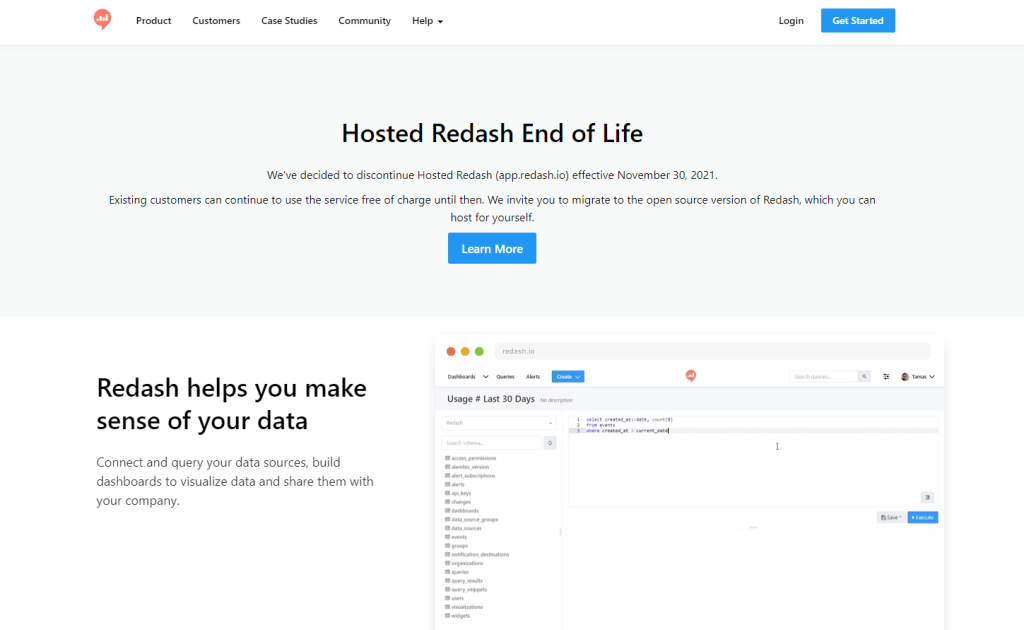Select the users table in the schema list
The image size is (1024, 630).
pos(457,598)
